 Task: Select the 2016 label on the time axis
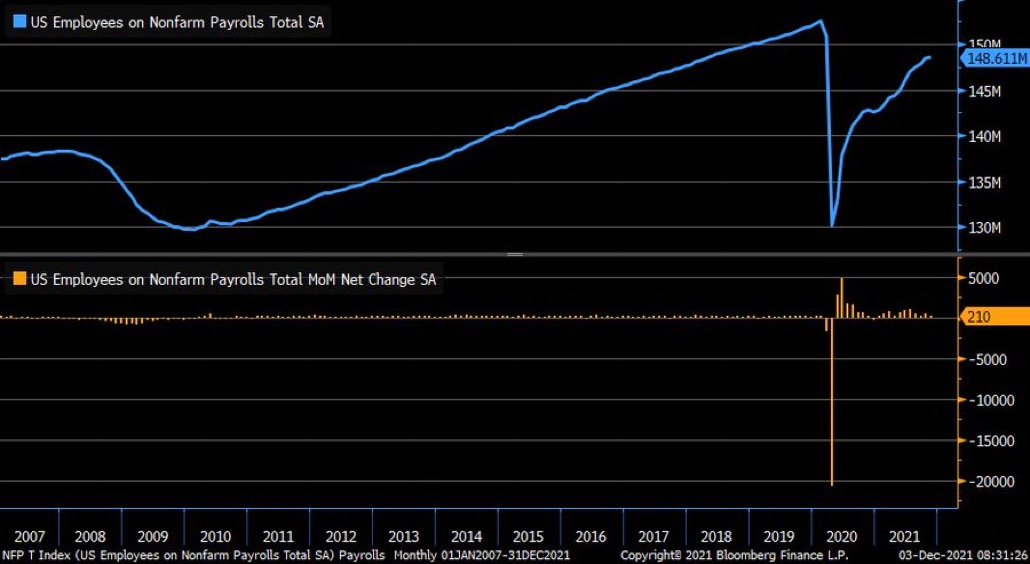coord(590,536)
